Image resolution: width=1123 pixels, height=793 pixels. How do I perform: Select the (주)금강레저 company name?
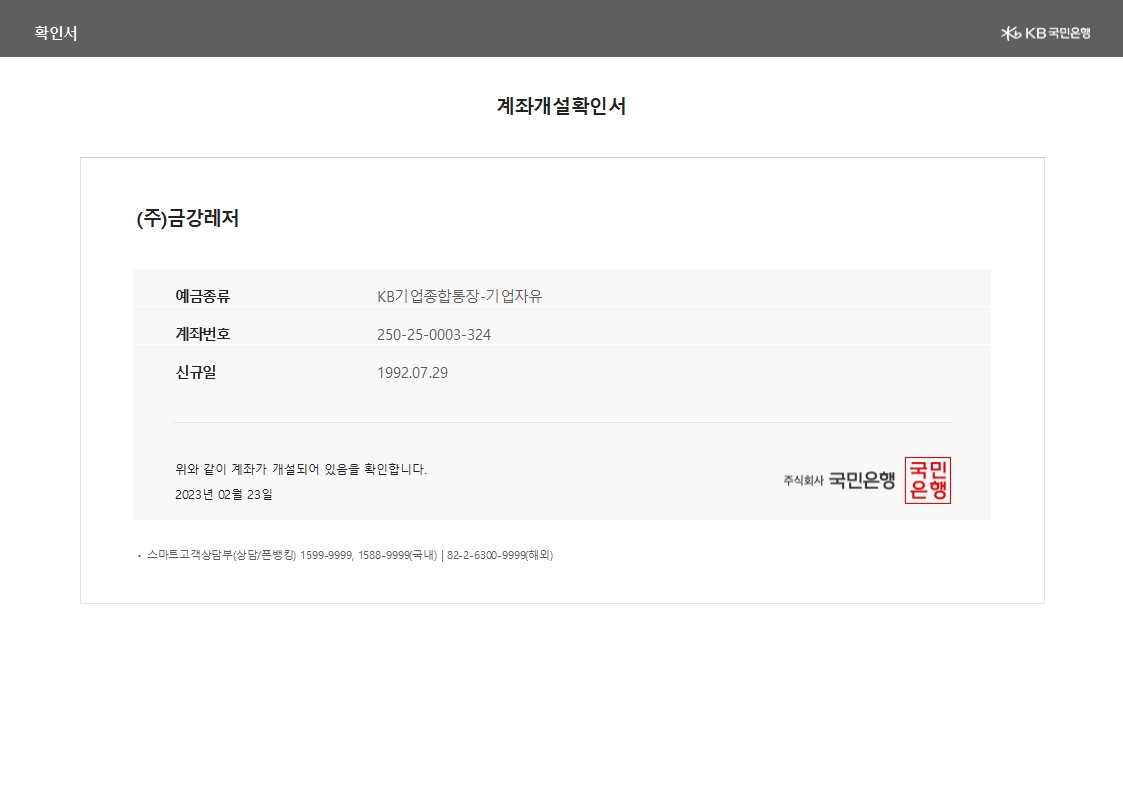point(187,219)
